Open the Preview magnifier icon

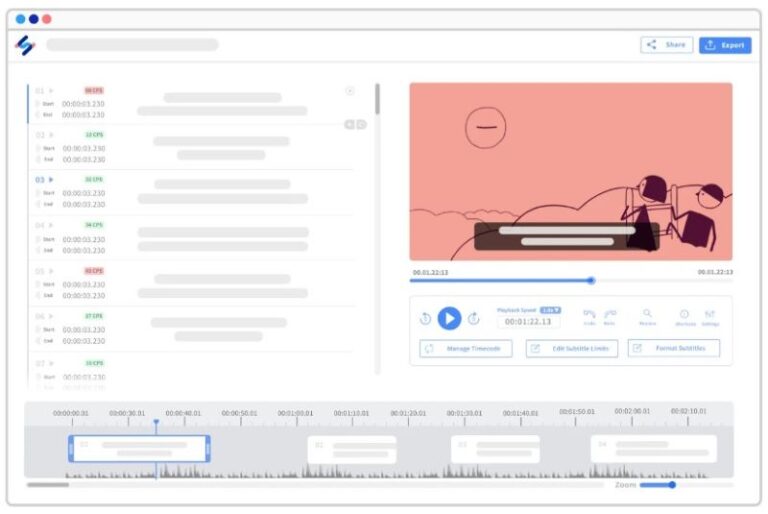647,314
